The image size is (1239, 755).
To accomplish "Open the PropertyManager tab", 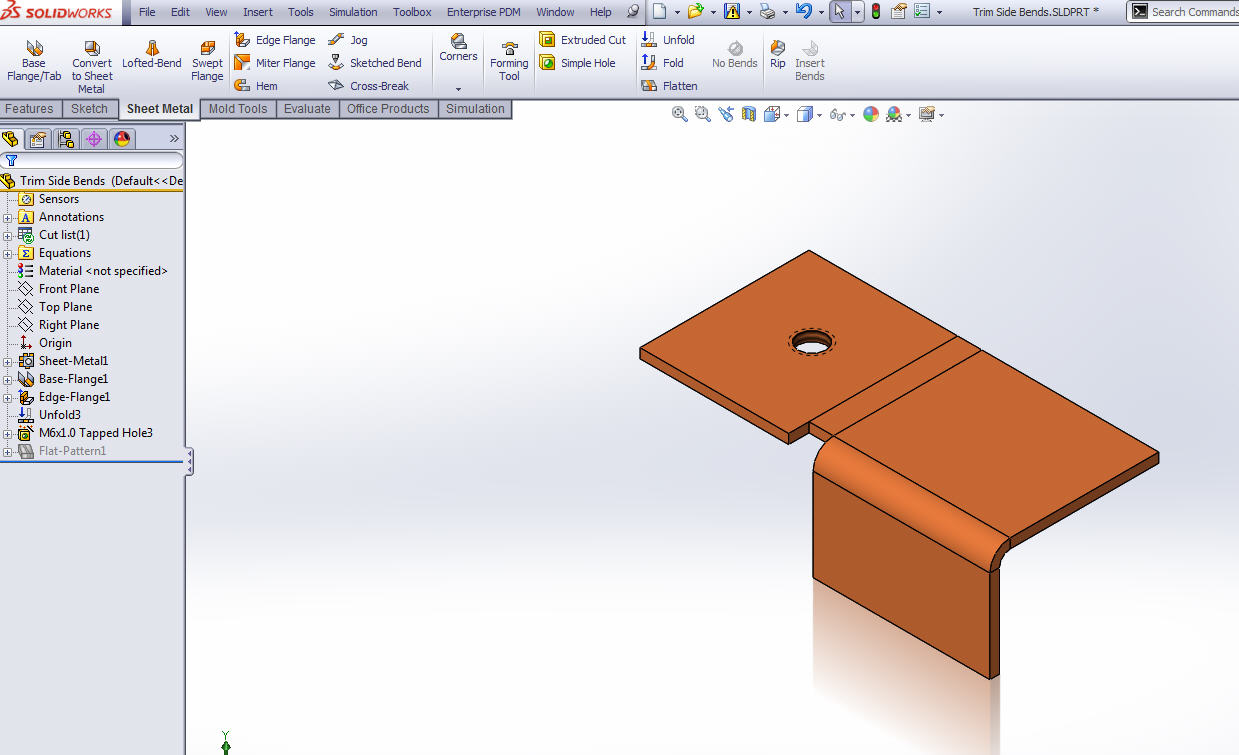I will [x=38, y=139].
